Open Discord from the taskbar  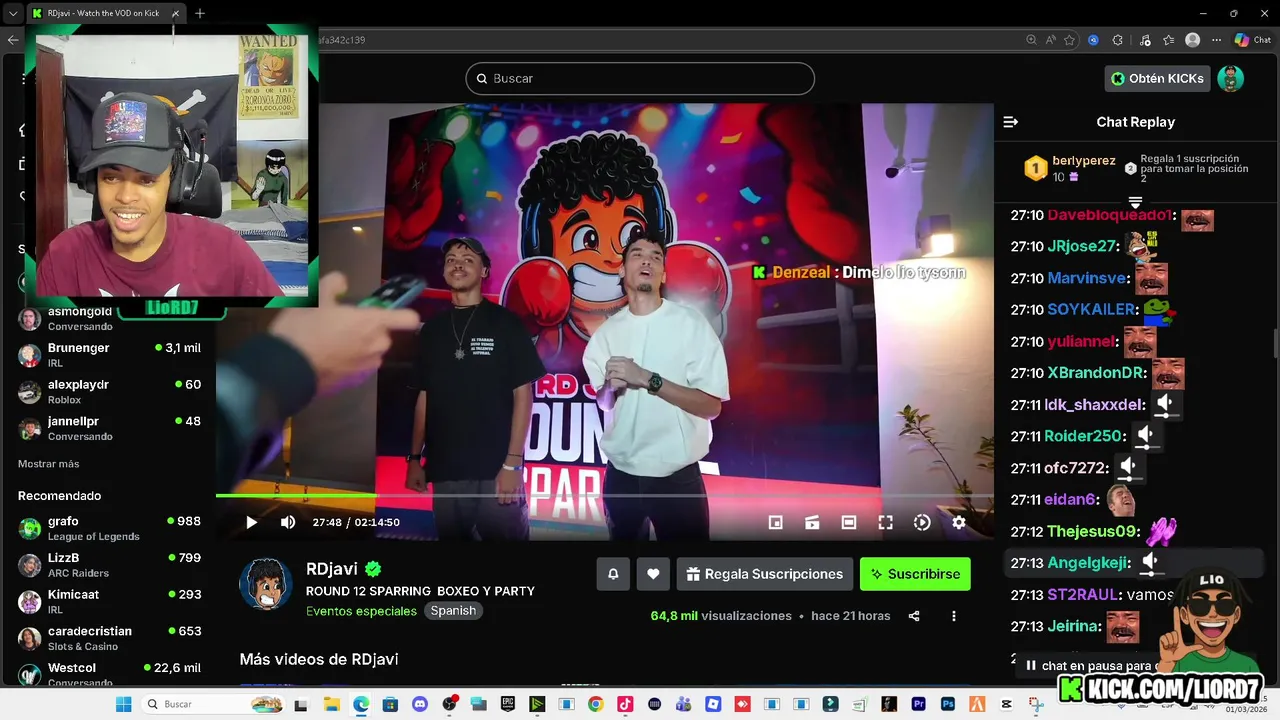[420, 704]
